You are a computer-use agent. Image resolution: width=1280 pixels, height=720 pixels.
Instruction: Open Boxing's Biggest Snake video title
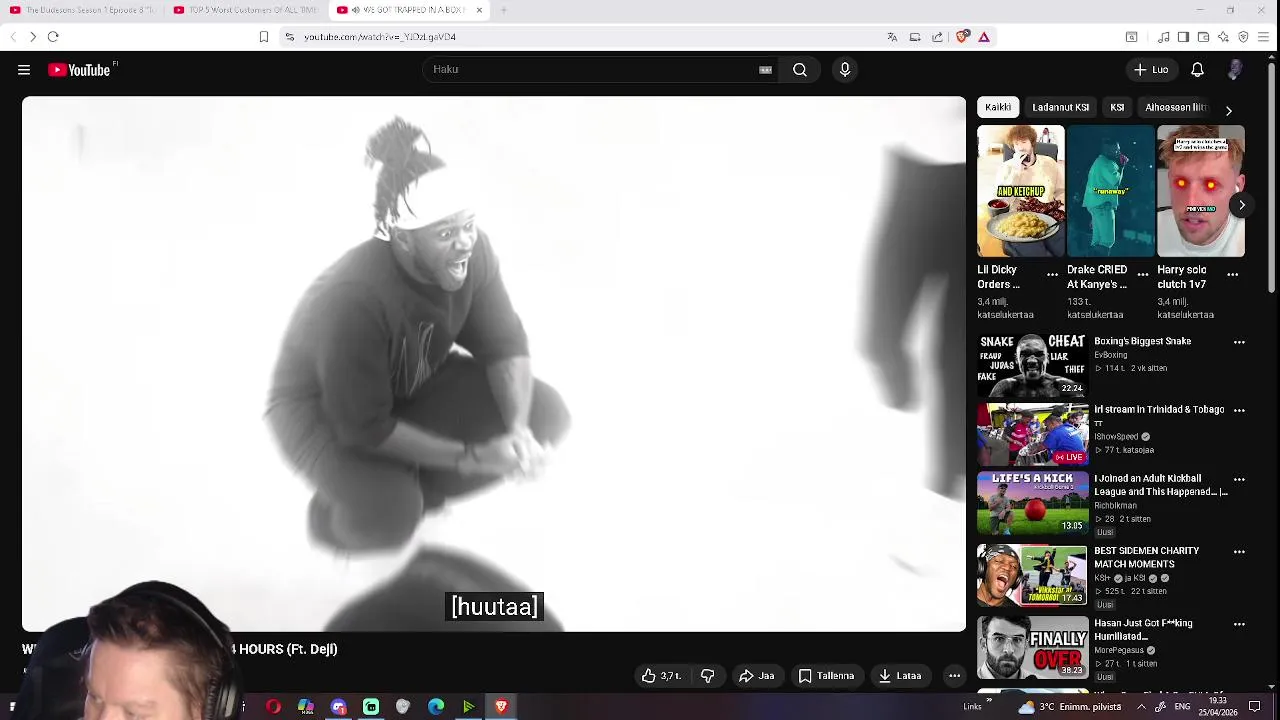(1142, 341)
